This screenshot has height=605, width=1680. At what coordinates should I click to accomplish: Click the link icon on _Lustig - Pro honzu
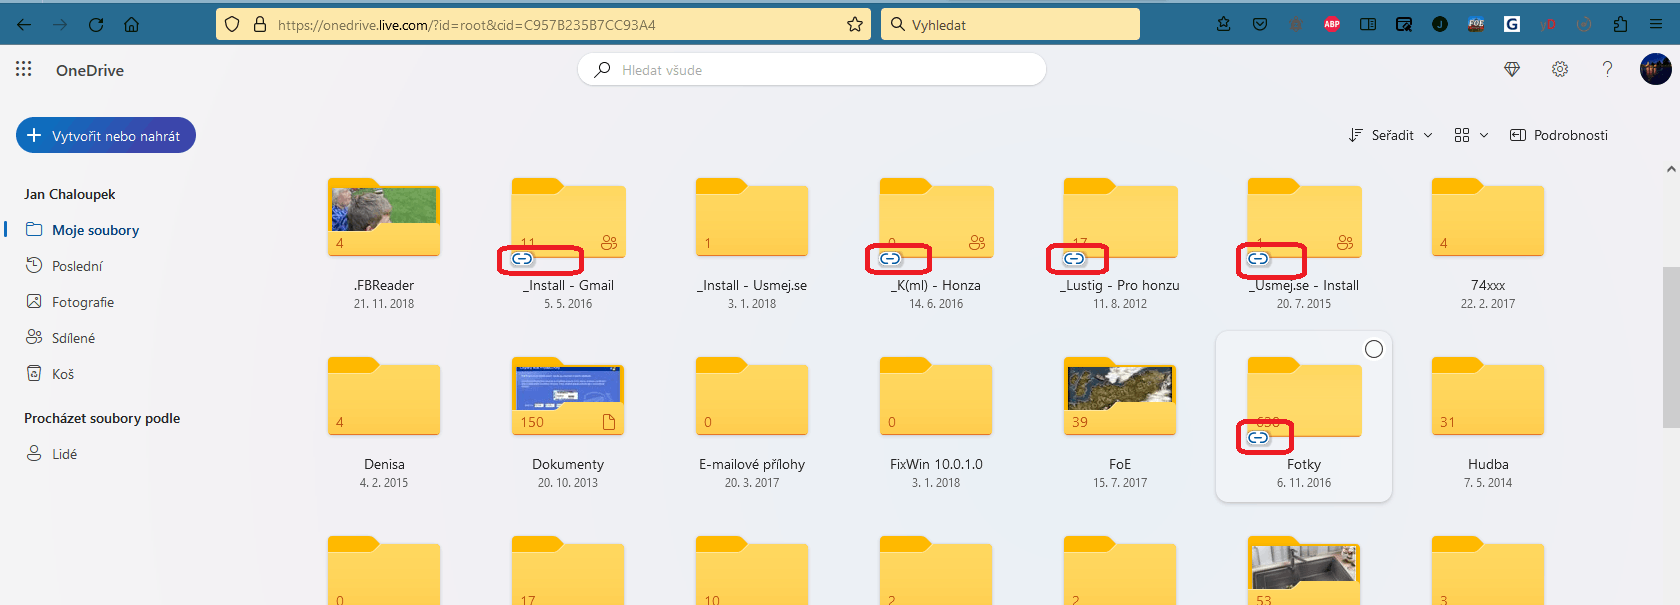coord(1074,259)
